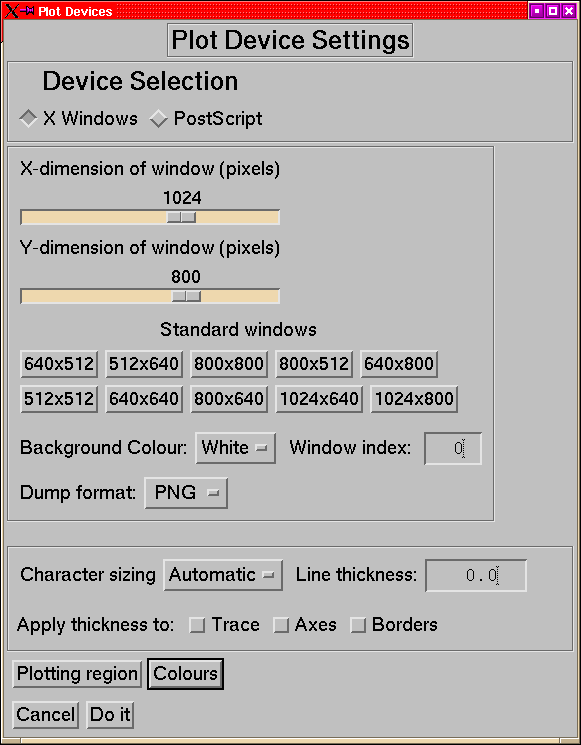Choose the 1024x800 standard window
Image resolution: width=581 pixels, height=745 pixels.
tap(414, 399)
